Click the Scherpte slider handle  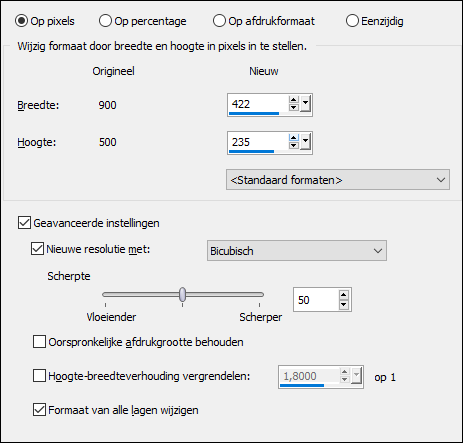(182, 294)
